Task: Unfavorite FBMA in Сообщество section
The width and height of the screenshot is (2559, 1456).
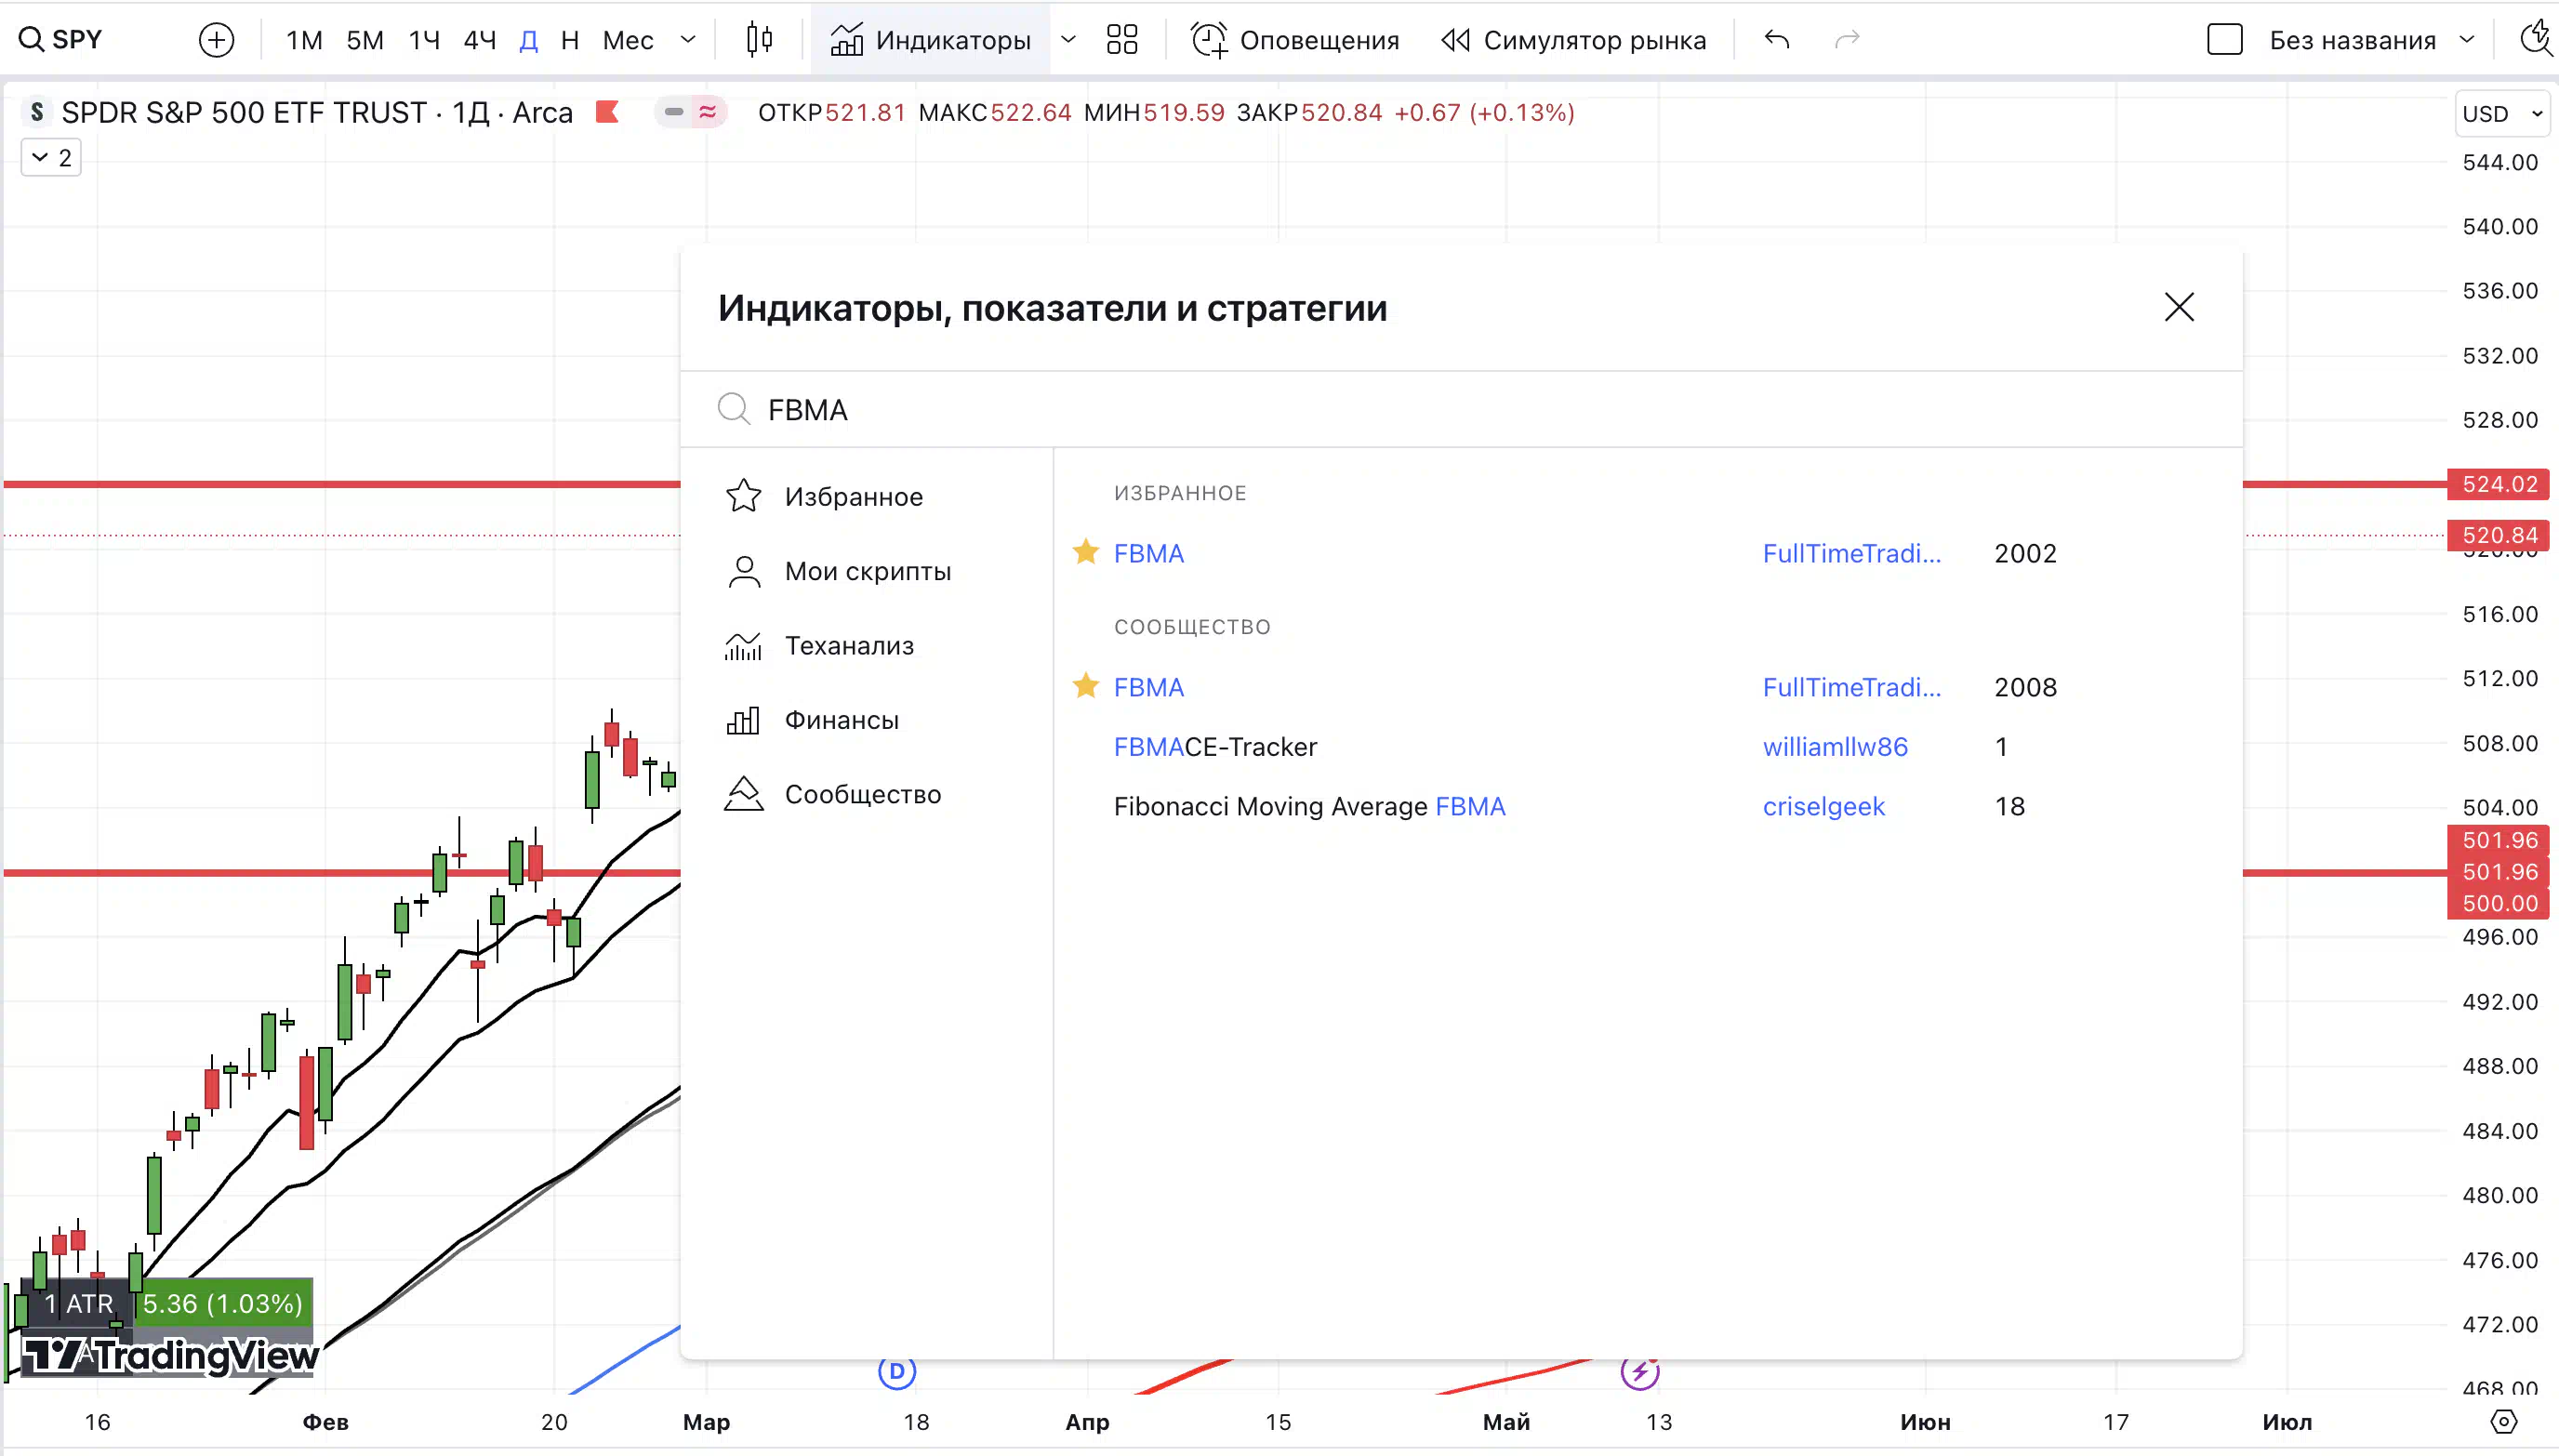Action: [1086, 686]
